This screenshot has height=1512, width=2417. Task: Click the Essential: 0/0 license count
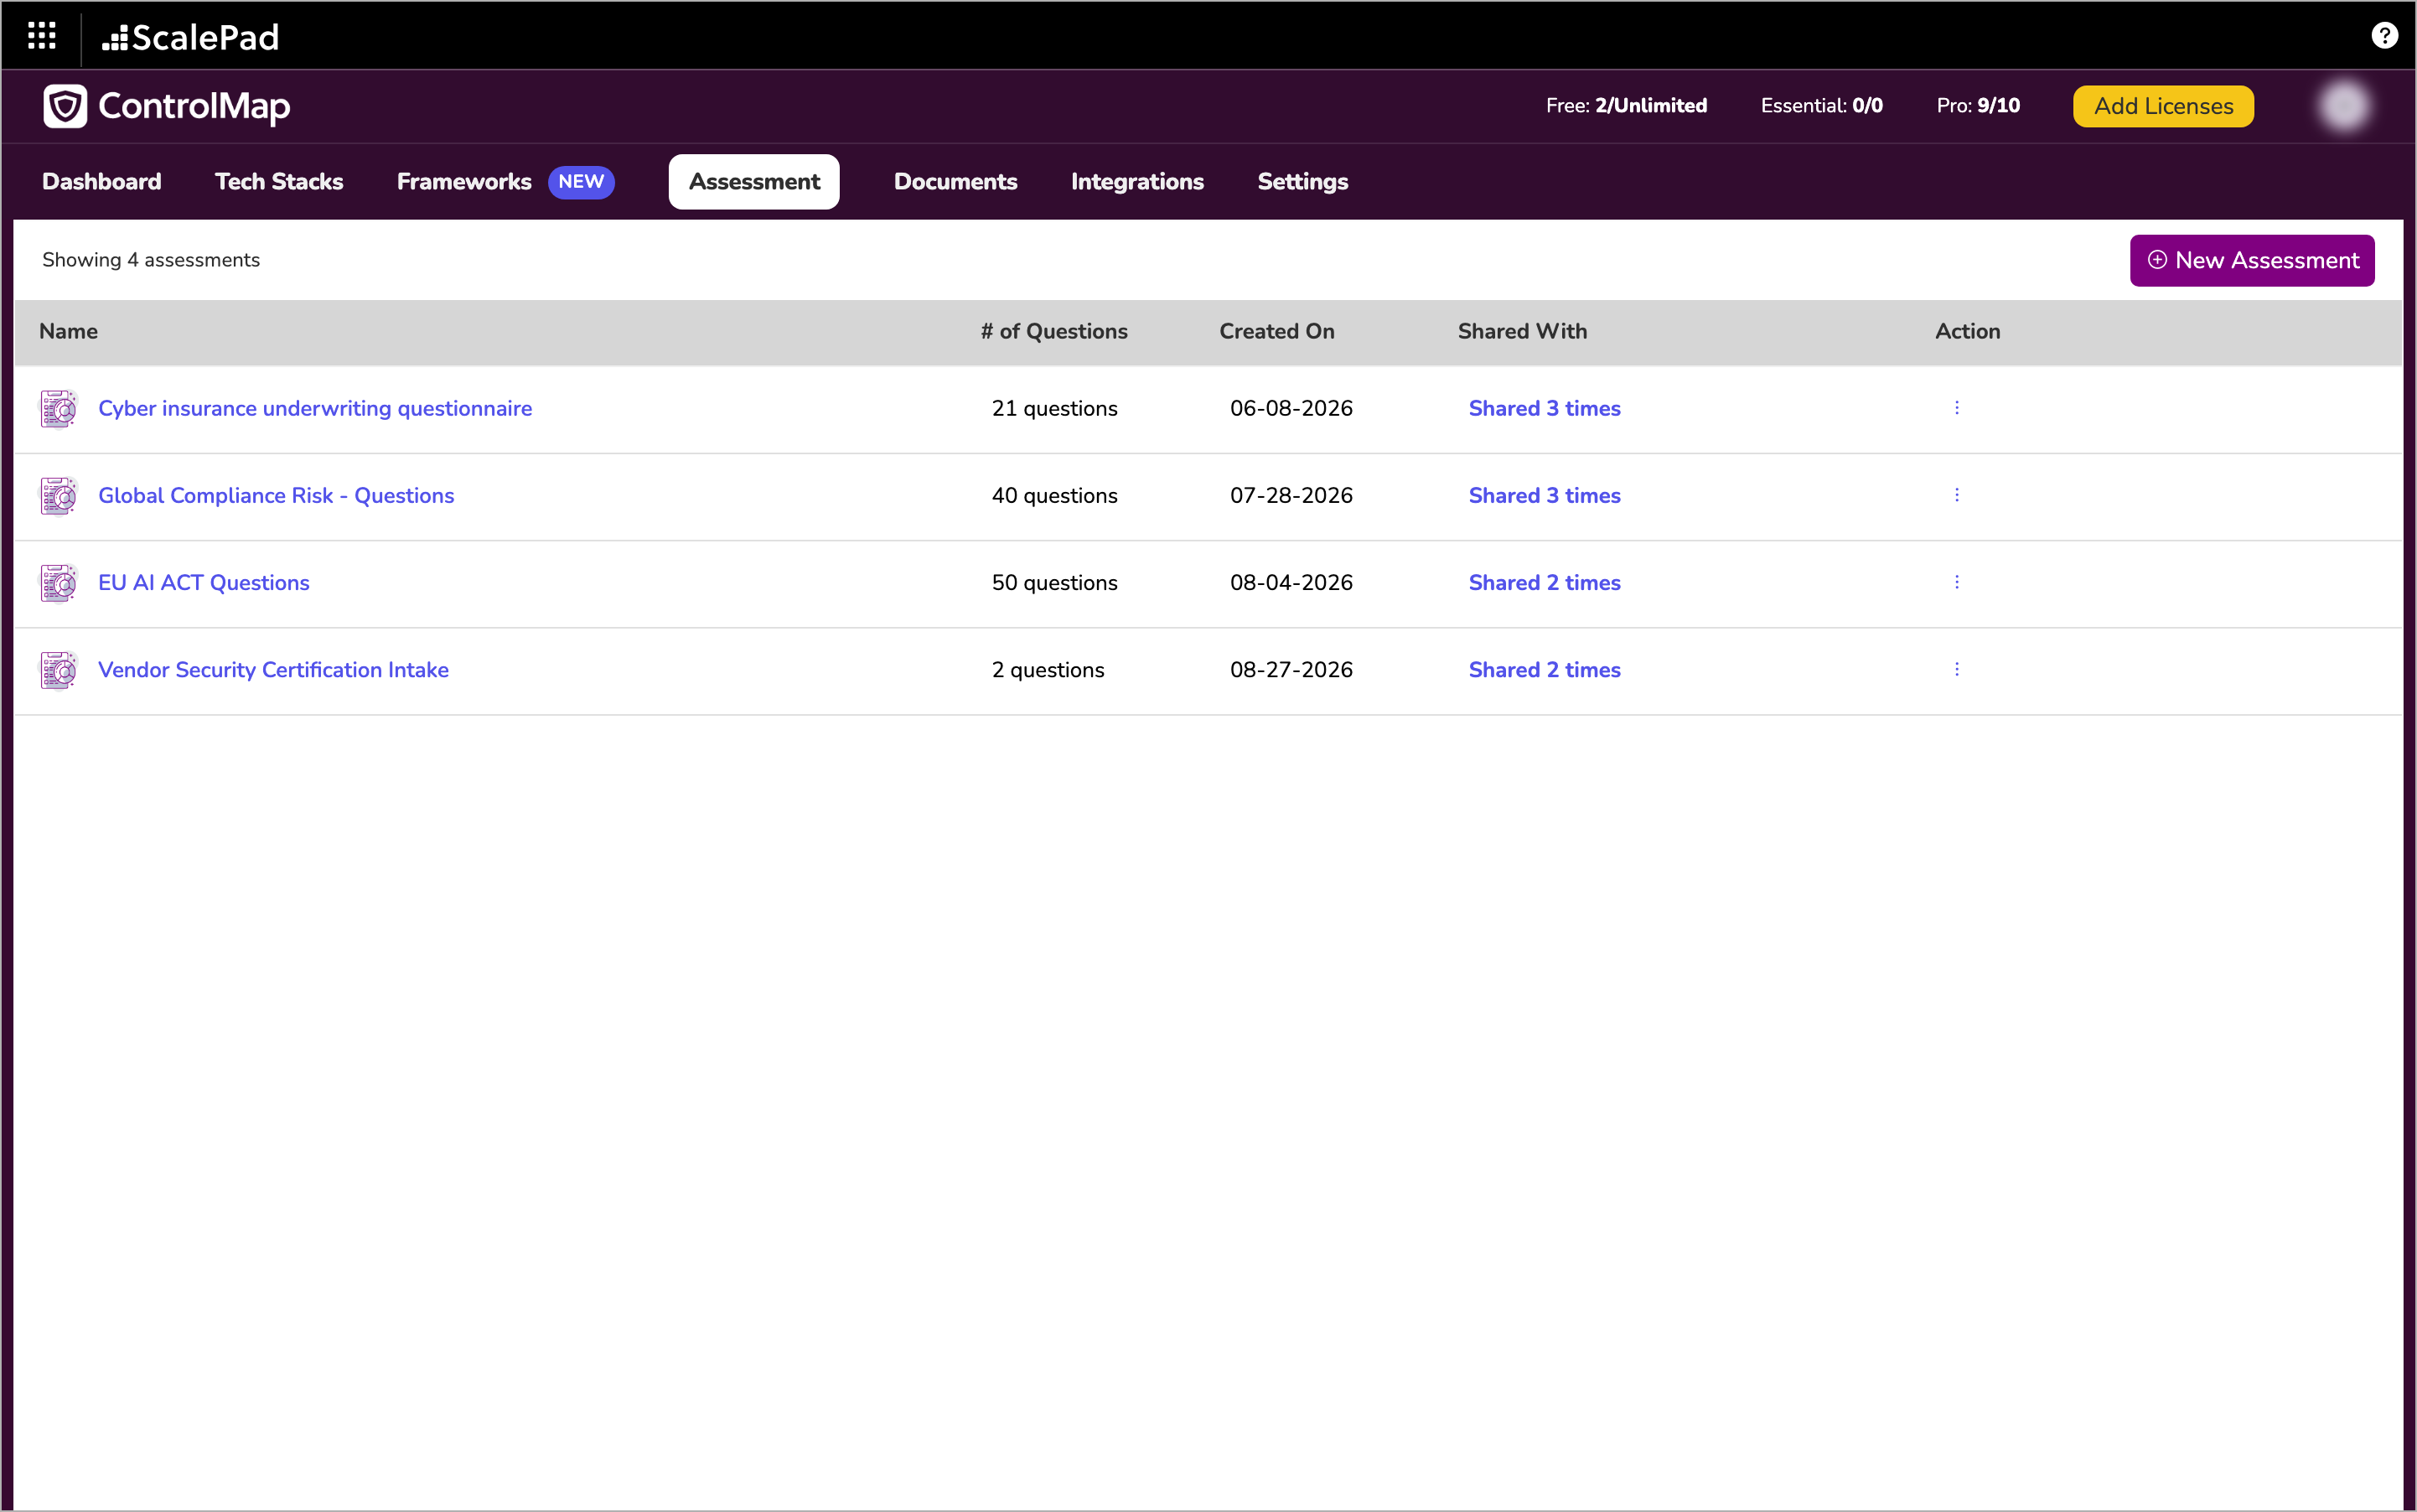[x=1821, y=106]
